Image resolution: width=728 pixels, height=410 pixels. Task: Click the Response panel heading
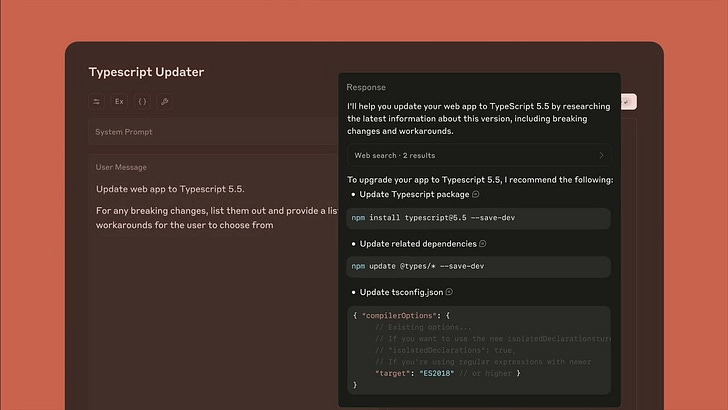(x=366, y=87)
